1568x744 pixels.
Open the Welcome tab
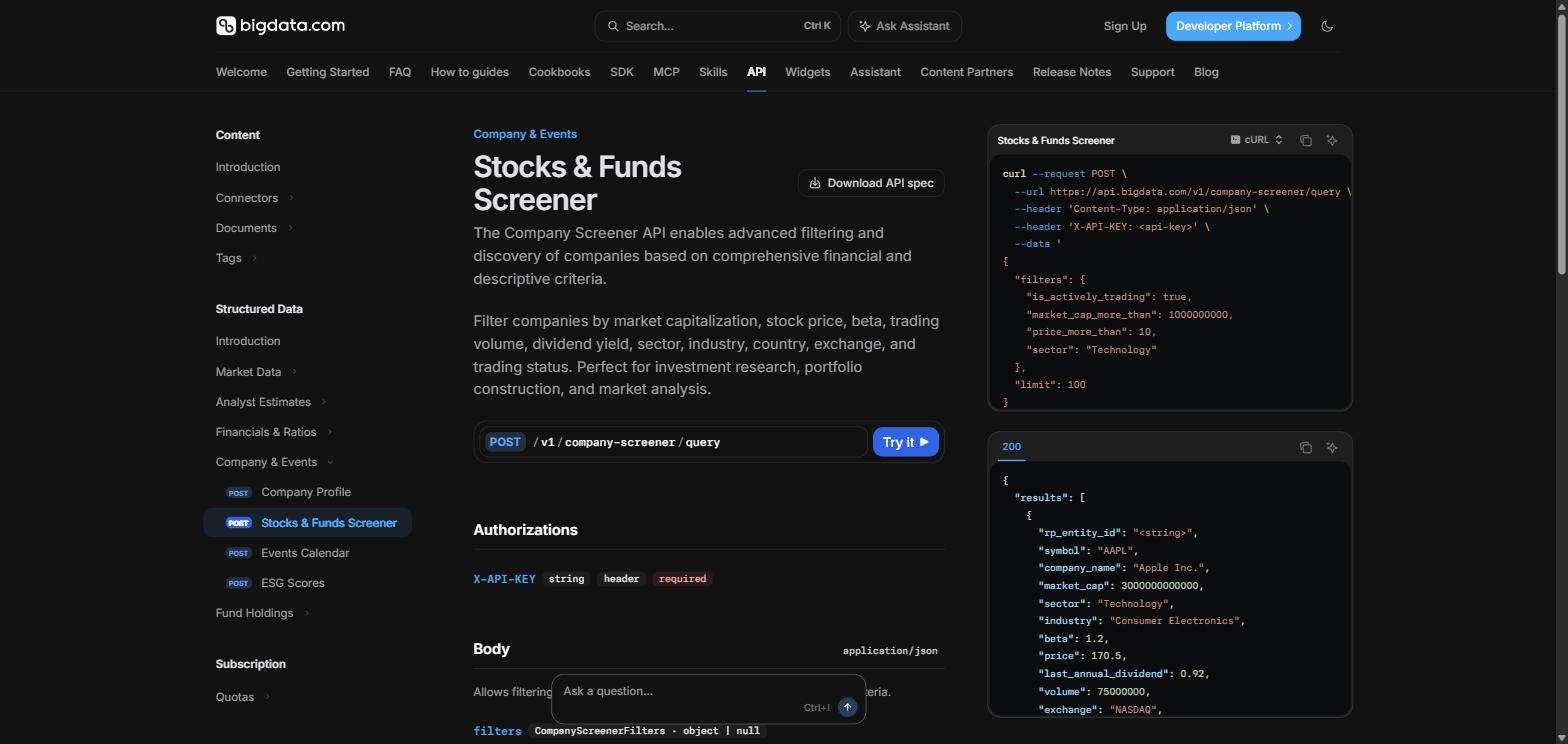(241, 72)
